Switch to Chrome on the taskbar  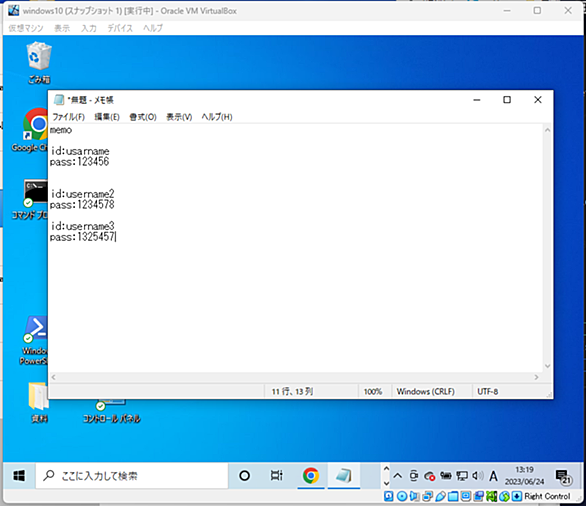coord(311,475)
